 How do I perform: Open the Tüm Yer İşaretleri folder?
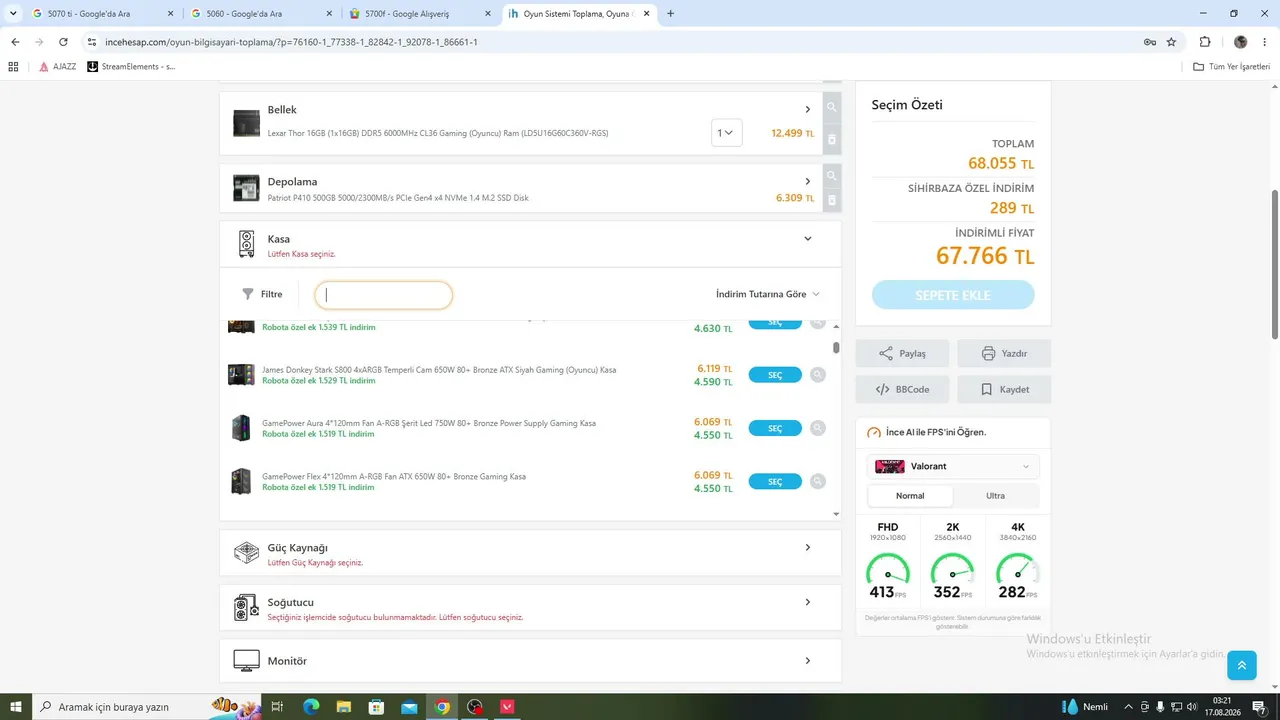pos(1231,67)
